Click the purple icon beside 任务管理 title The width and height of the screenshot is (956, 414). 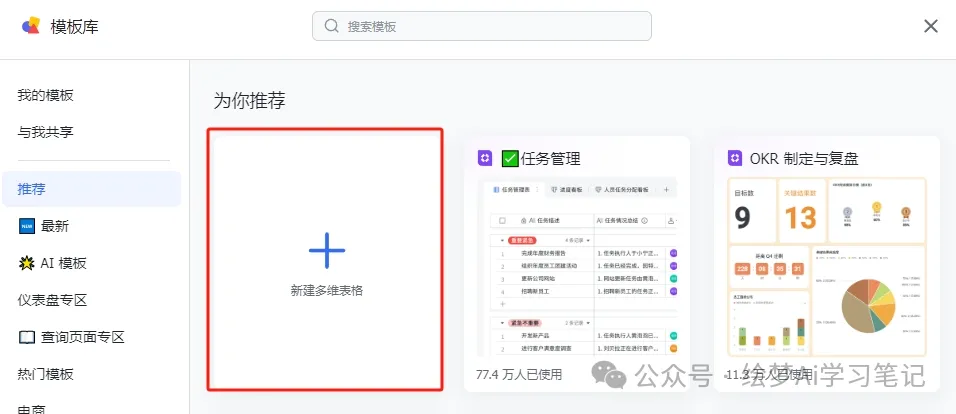(x=485, y=159)
